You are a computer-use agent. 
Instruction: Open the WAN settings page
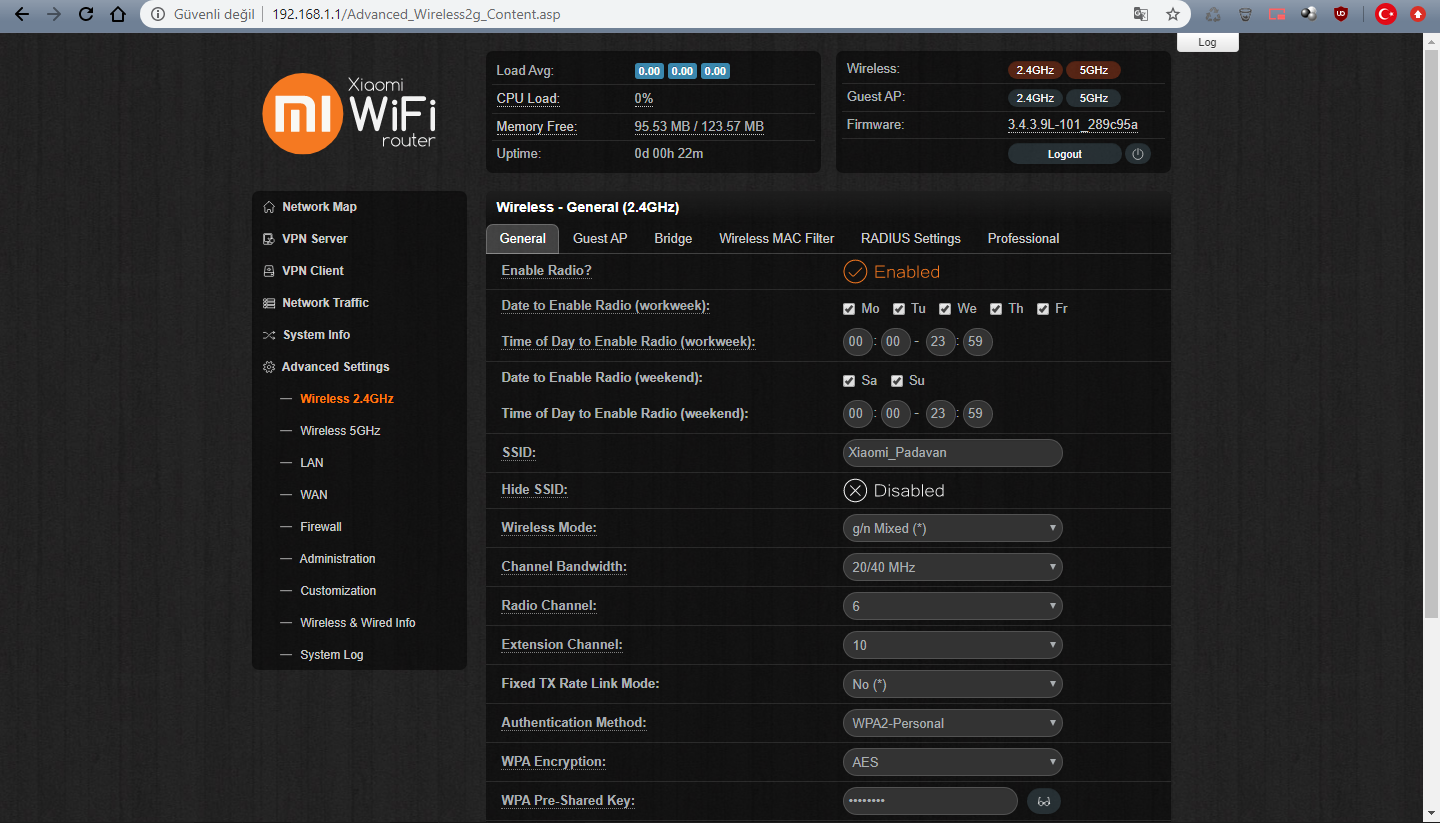314,495
